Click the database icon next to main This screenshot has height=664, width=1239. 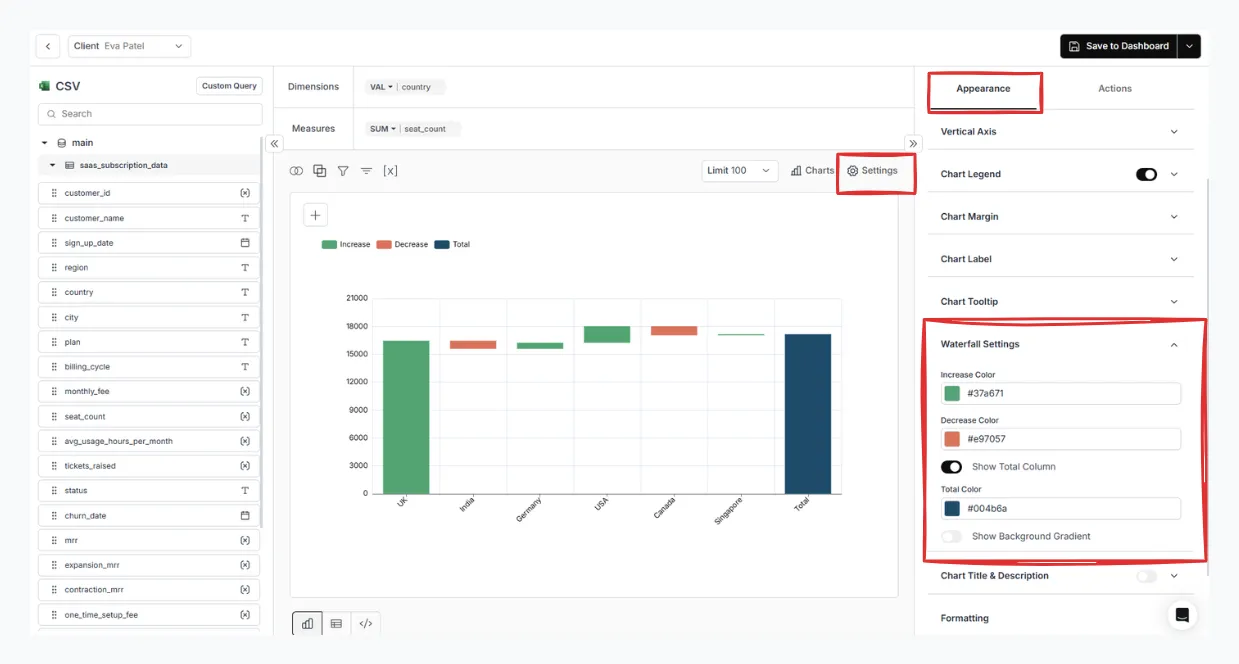coord(62,143)
